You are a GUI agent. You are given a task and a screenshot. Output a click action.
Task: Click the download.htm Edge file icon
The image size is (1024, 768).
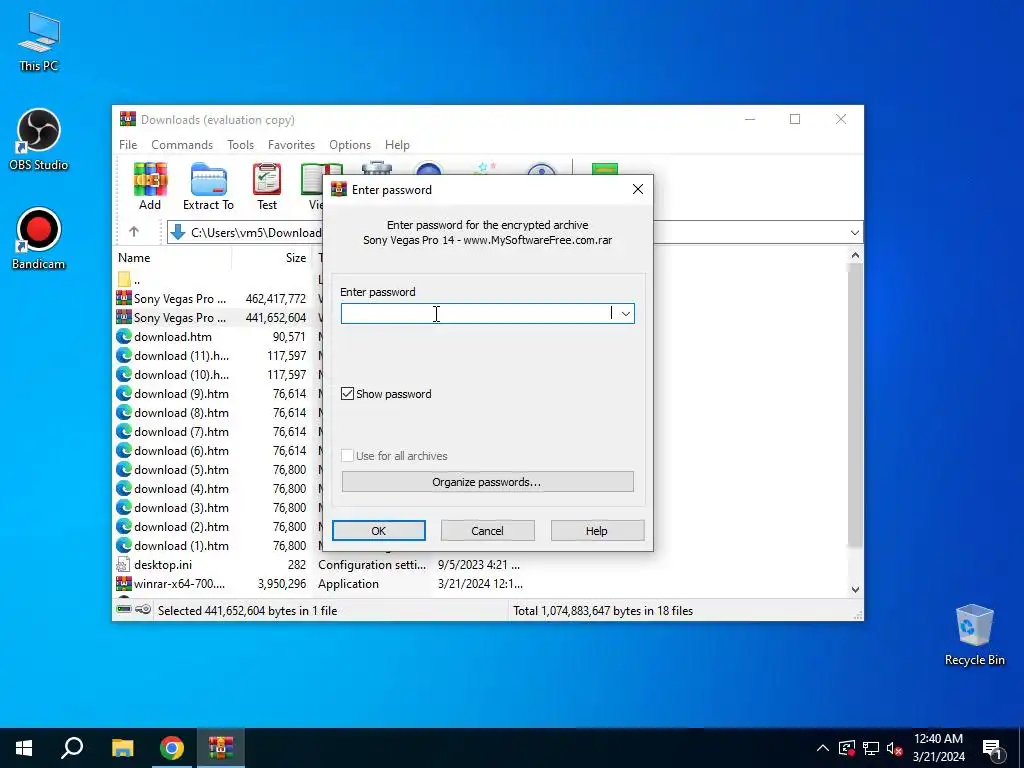tap(123, 336)
